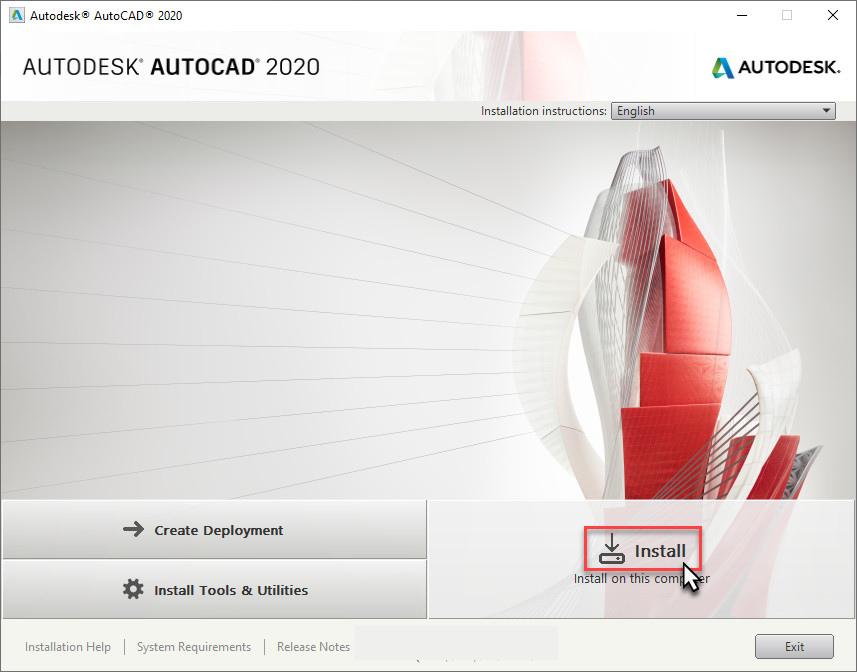
Task: Click the Autodesk logo at top right
Action: (x=773, y=69)
